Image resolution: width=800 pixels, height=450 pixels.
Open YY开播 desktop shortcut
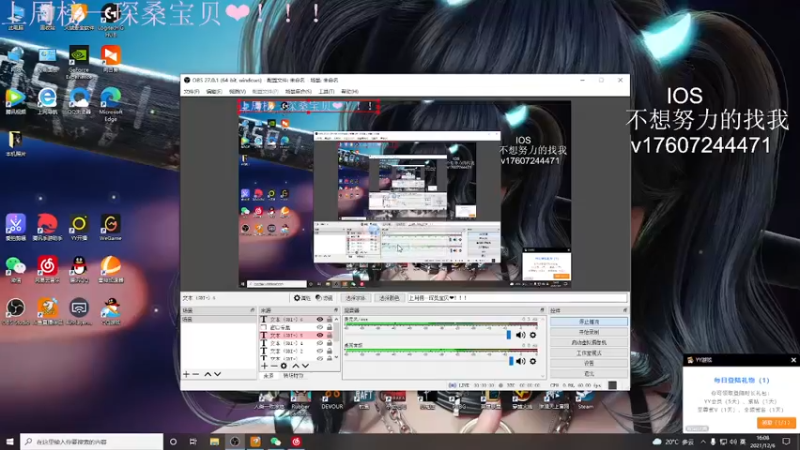click(79, 228)
